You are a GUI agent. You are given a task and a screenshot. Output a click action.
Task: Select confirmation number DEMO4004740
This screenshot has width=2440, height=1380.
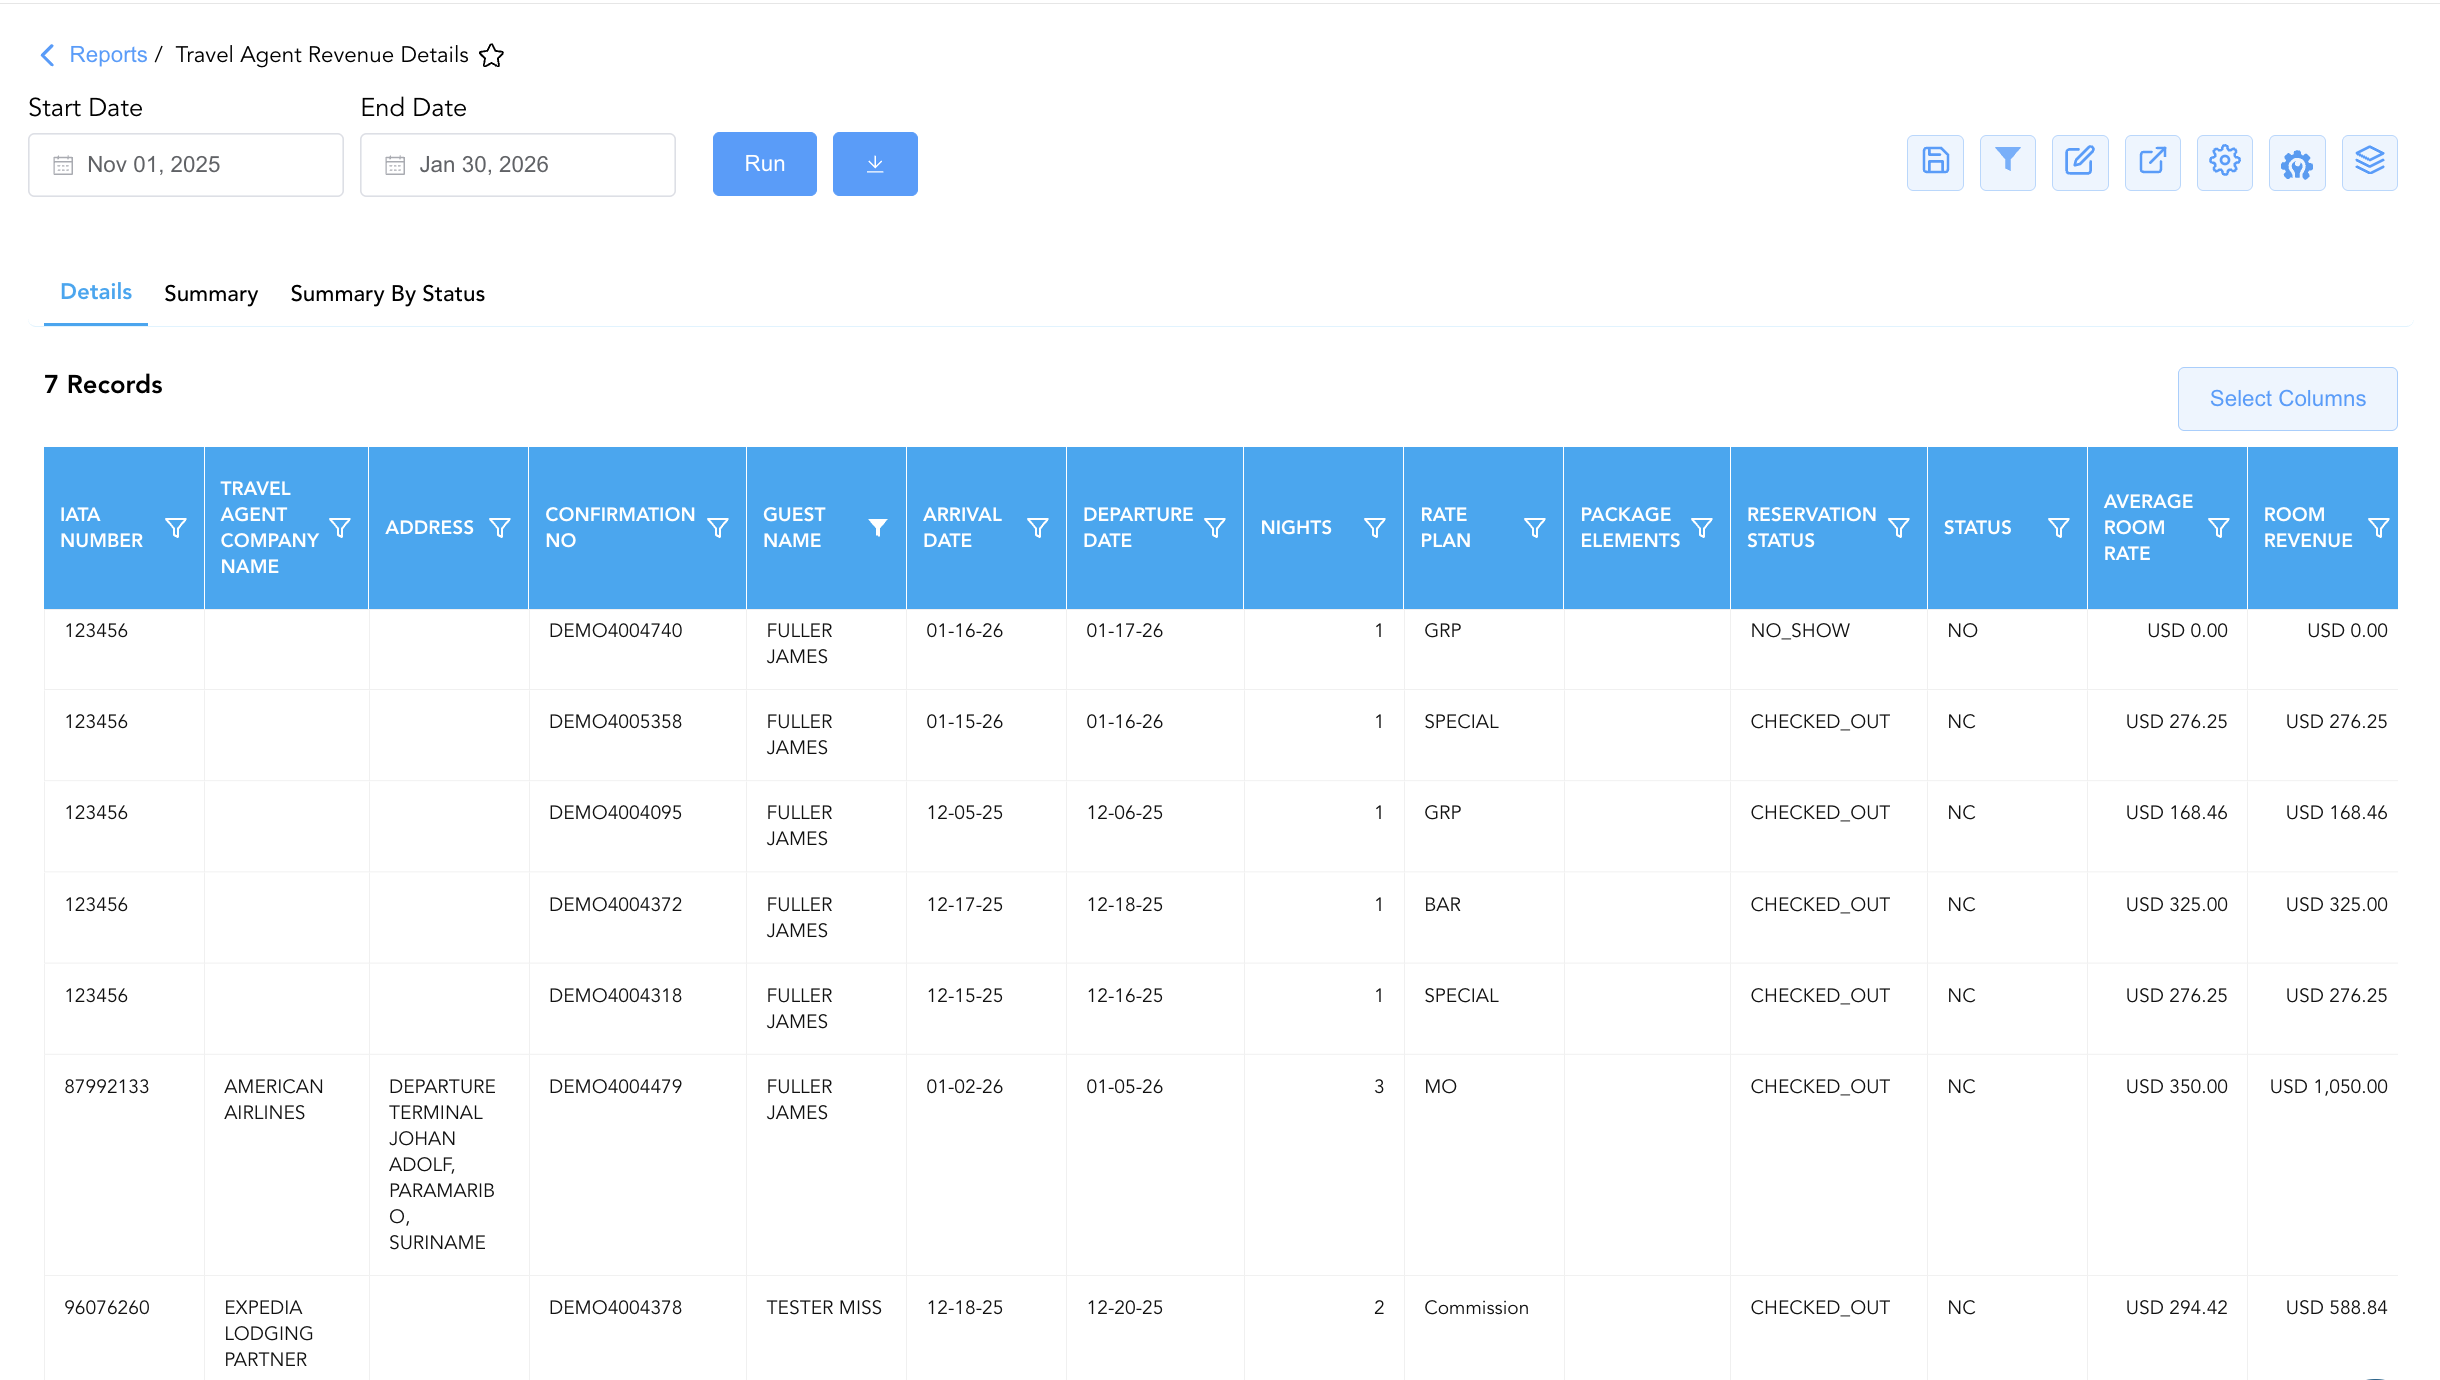point(615,631)
